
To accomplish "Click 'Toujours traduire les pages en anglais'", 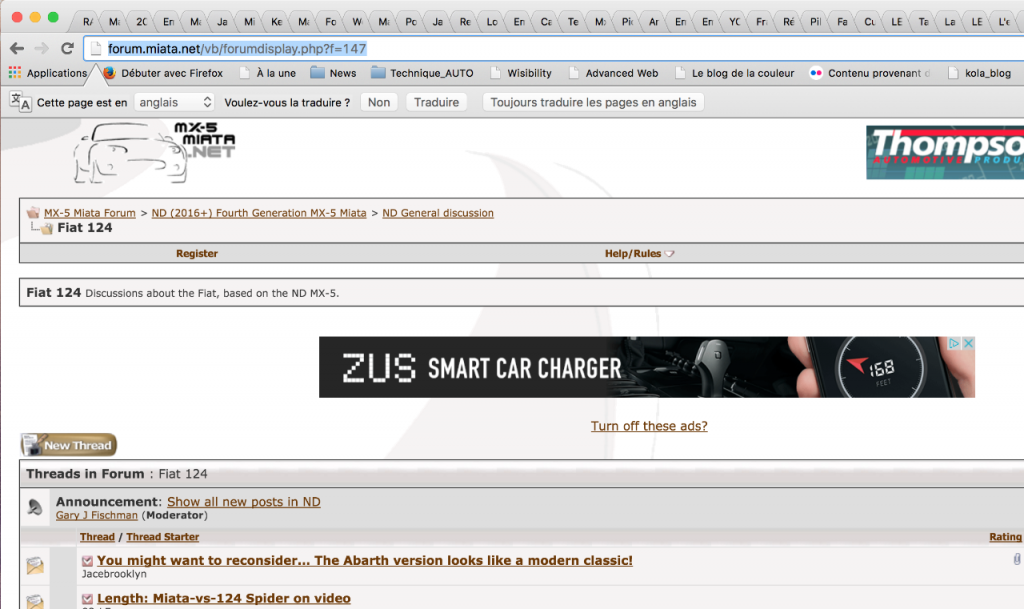I will [593, 102].
